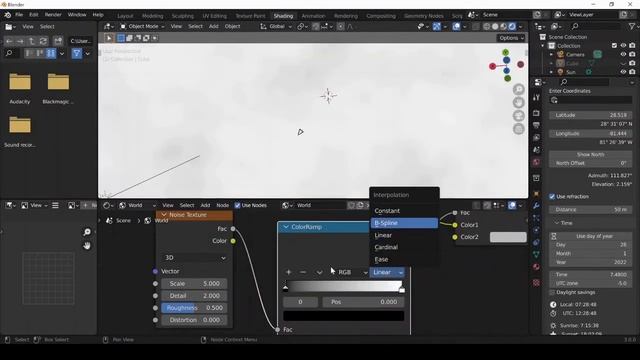Select the black stop on ColorRamp gradient

click(286, 289)
